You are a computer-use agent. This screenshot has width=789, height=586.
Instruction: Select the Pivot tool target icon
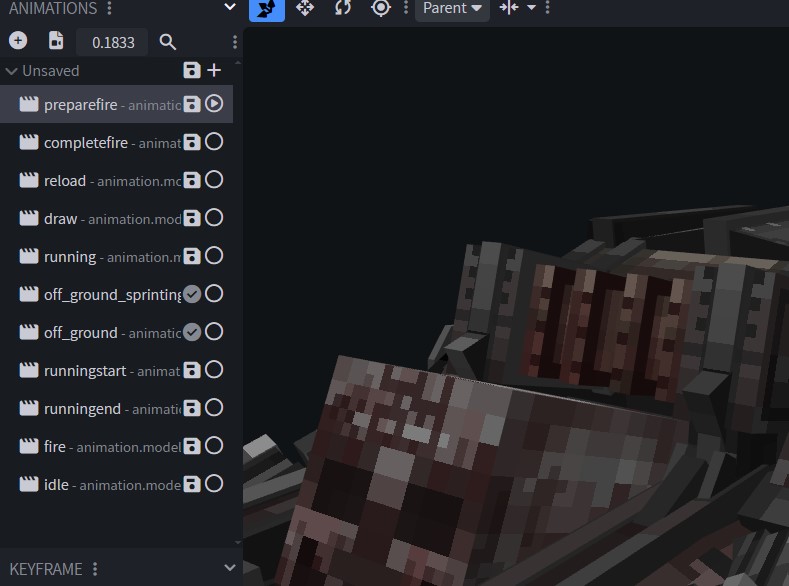coord(381,8)
